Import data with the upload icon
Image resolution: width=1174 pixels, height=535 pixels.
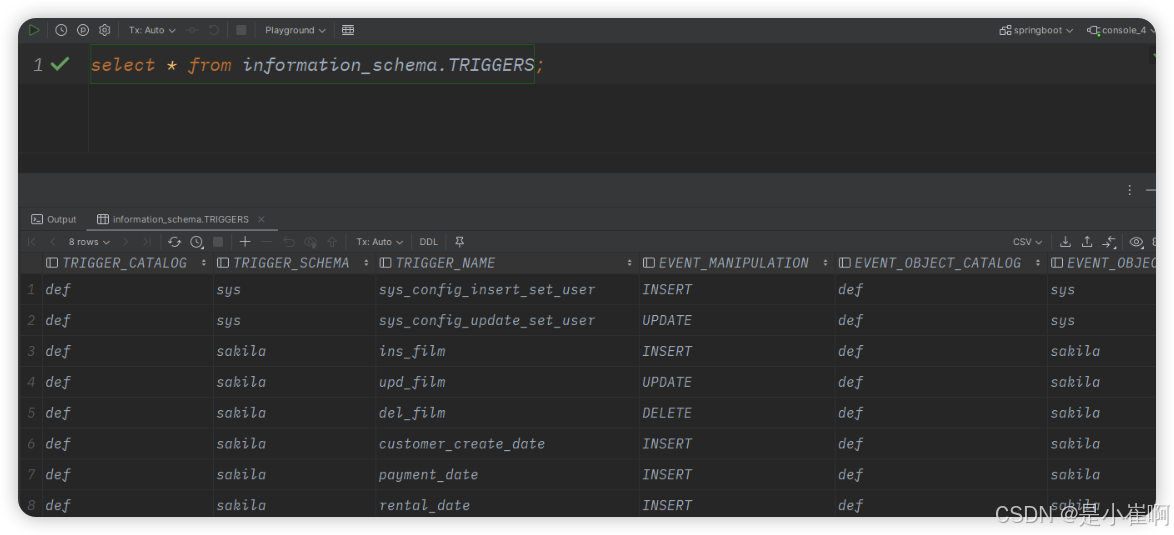click(1087, 242)
